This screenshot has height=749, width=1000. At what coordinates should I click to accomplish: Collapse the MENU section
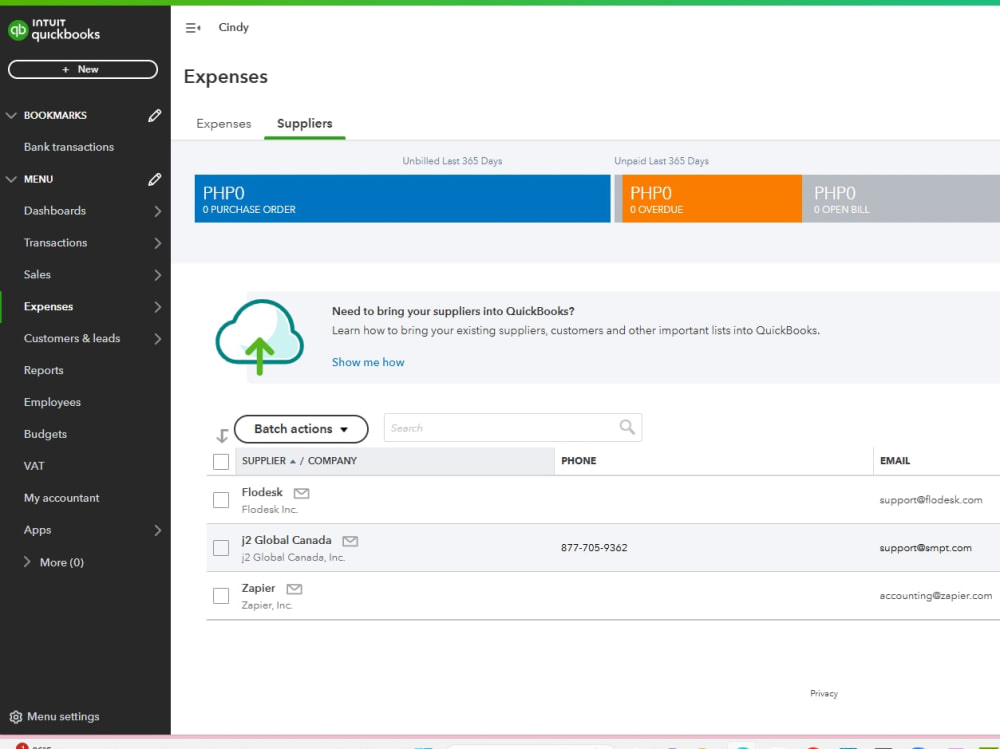coord(11,179)
